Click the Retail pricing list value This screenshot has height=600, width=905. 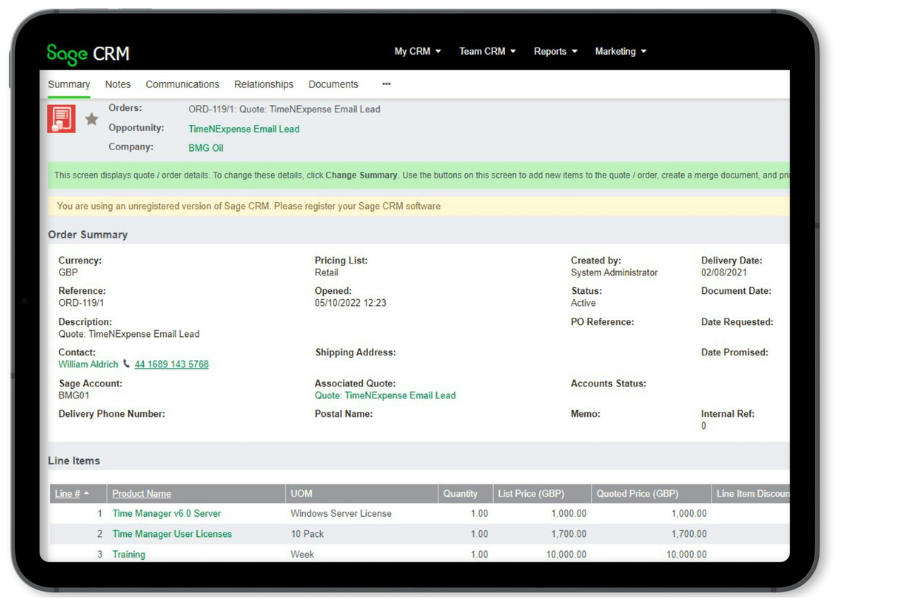coord(326,273)
